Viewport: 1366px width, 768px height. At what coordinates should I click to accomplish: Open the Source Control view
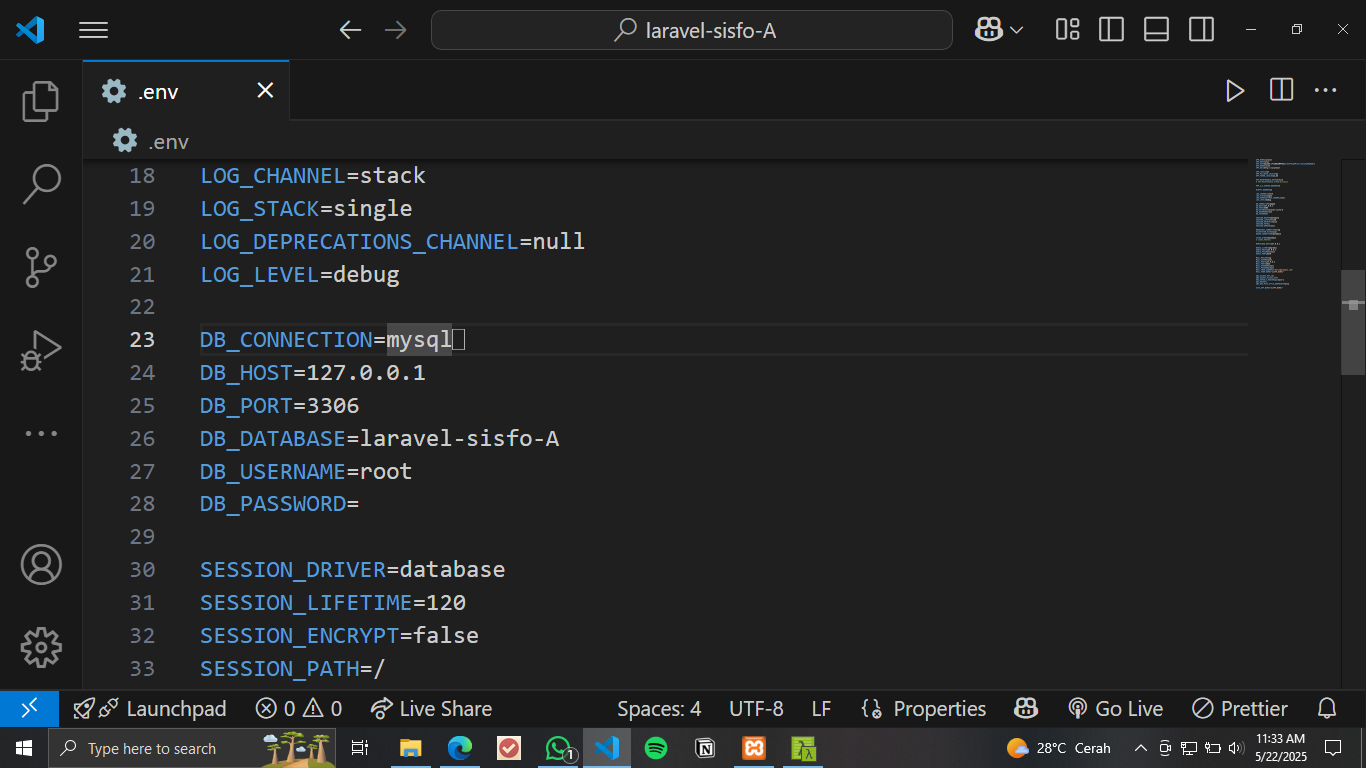41,267
